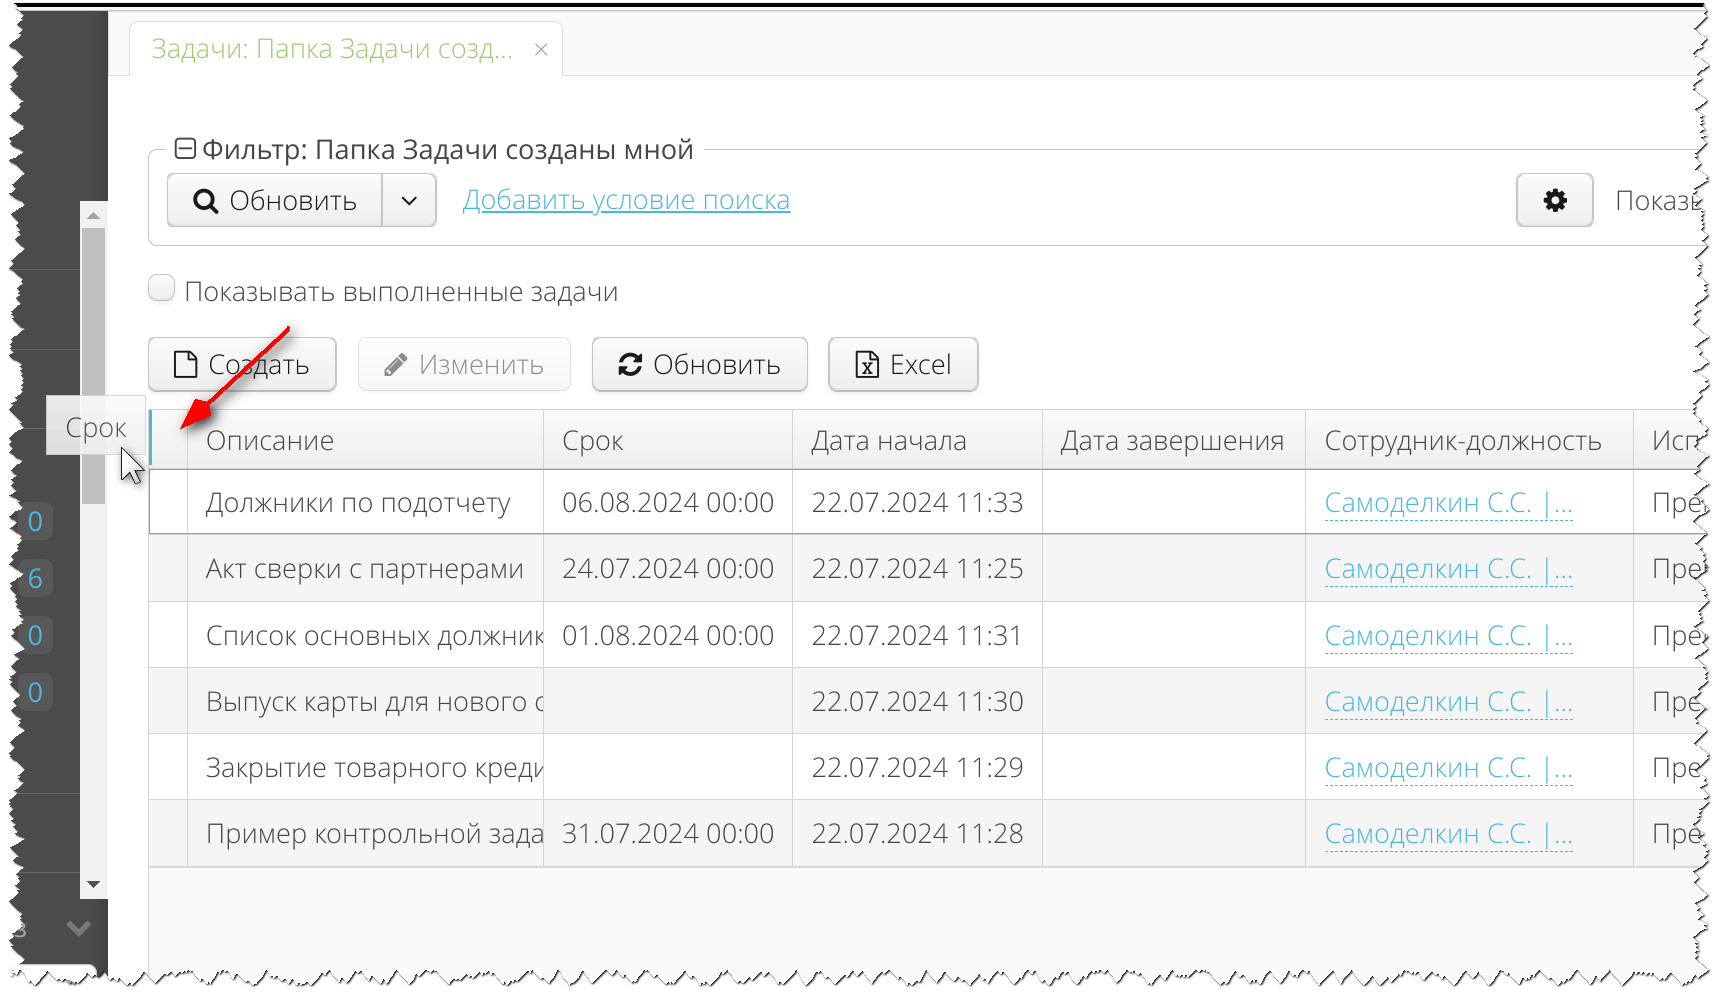Screen dimensions: 1719x995
Task: Click the pencil icon on Изменить button
Action: [397, 364]
